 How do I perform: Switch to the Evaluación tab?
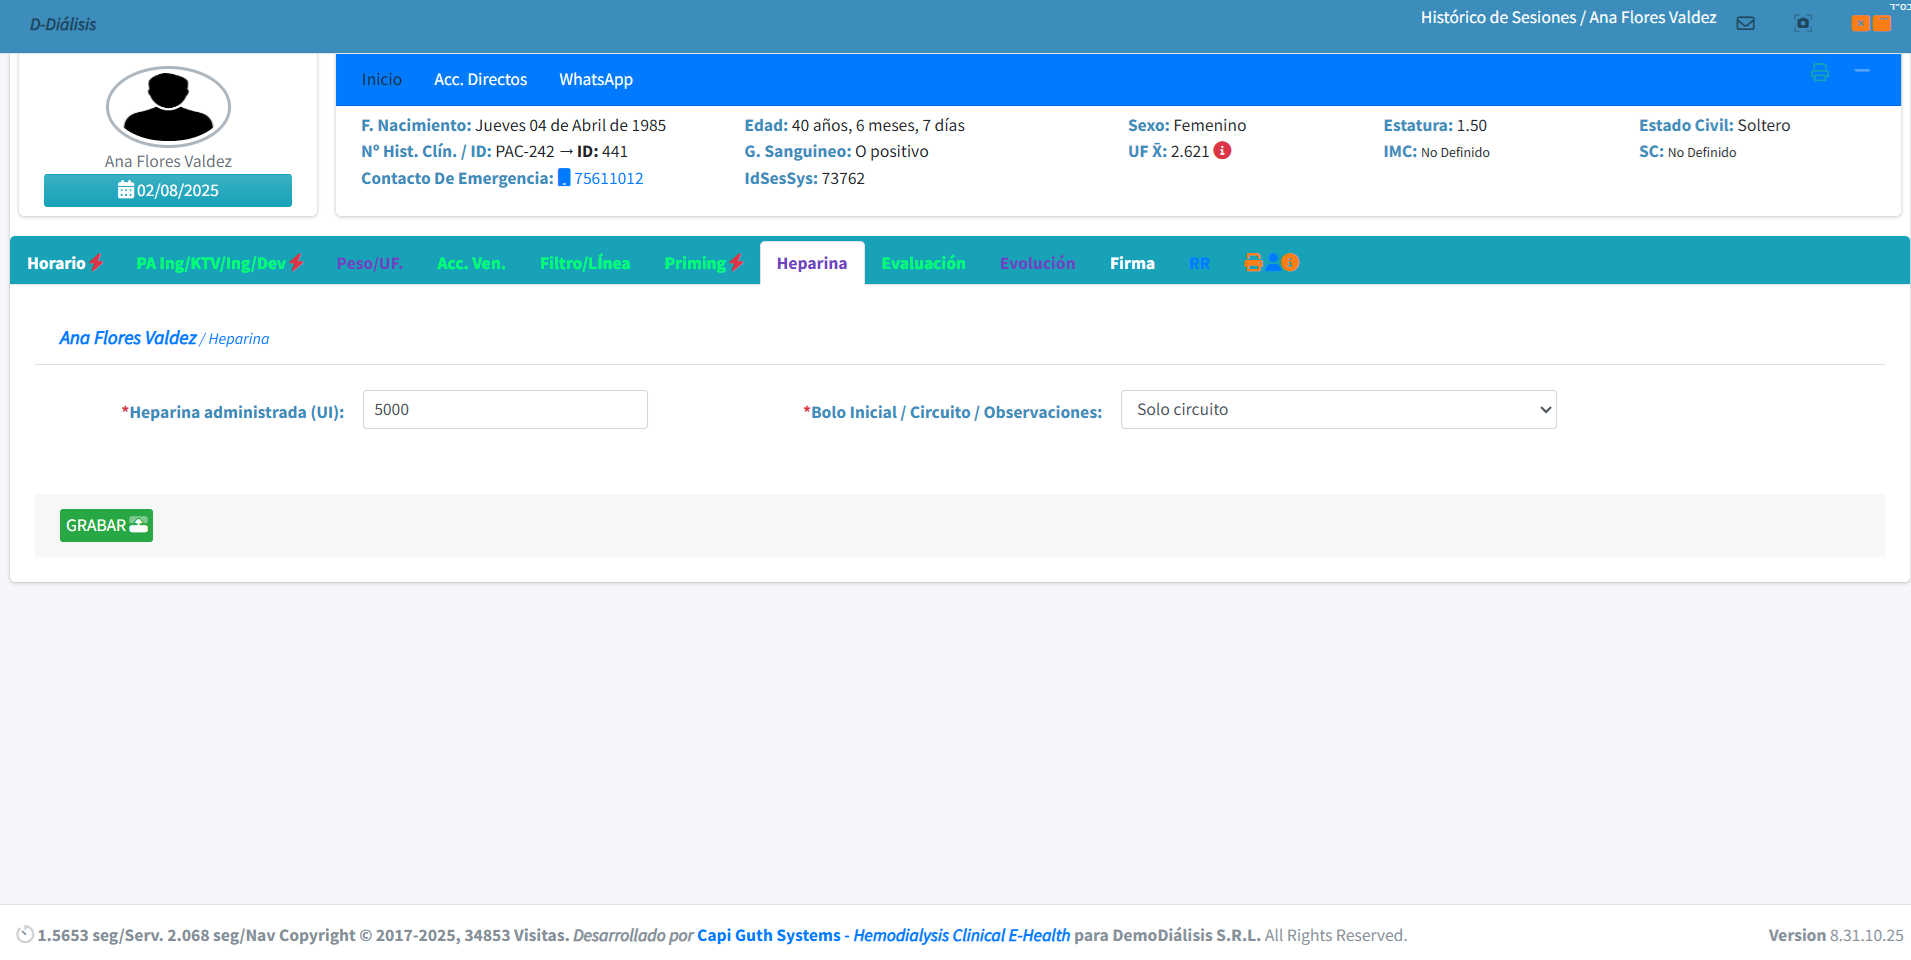(923, 263)
